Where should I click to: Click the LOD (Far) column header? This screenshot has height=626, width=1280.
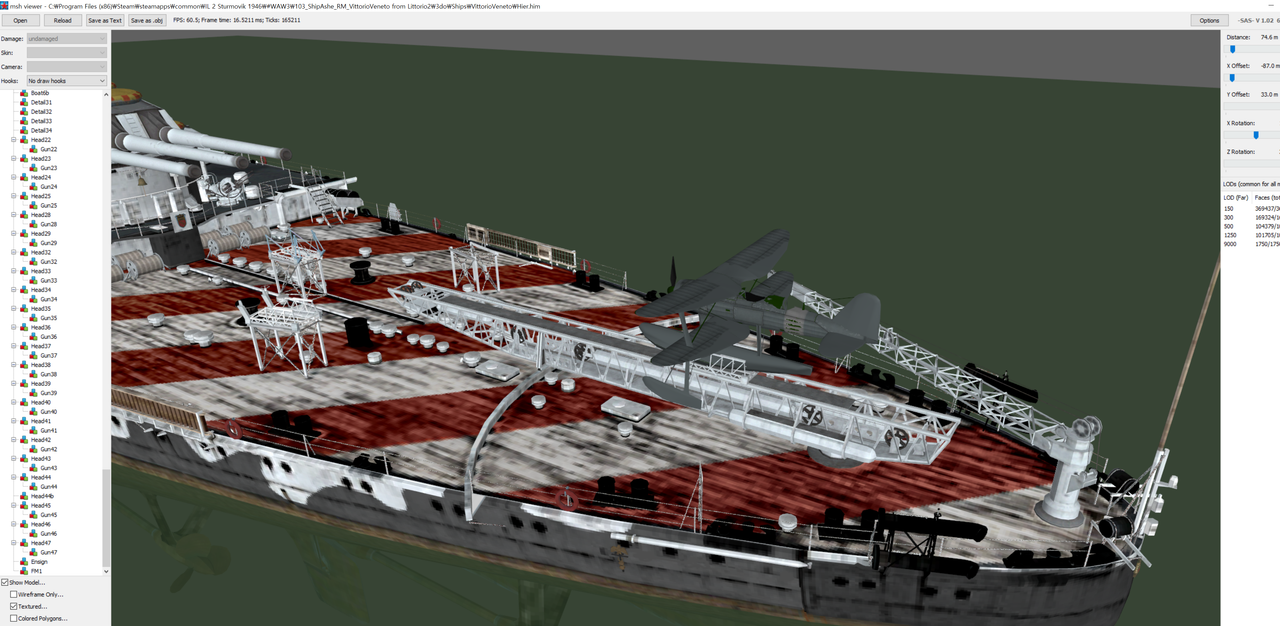point(1236,197)
